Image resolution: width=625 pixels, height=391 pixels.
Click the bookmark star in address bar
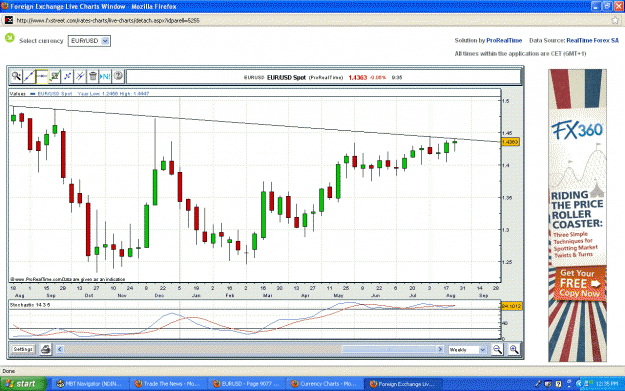(x=615, y=20)
